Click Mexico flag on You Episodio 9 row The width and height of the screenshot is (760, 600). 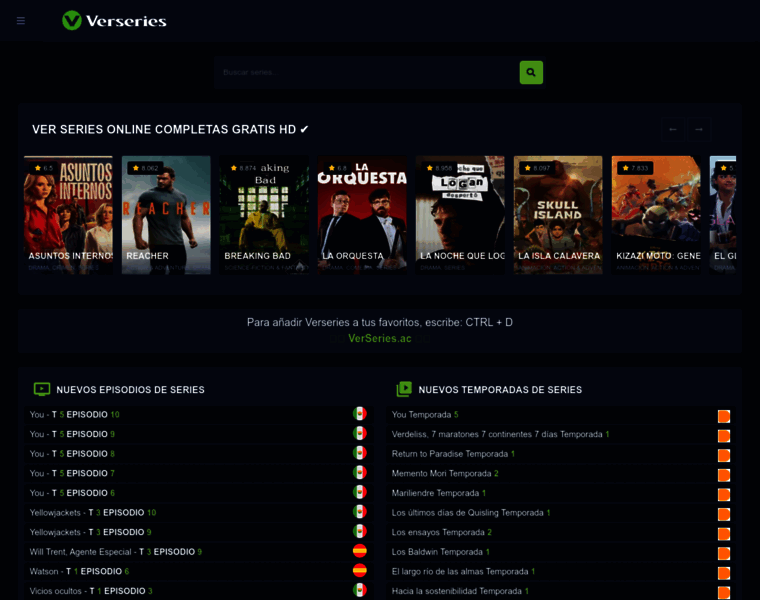(360, 433)
